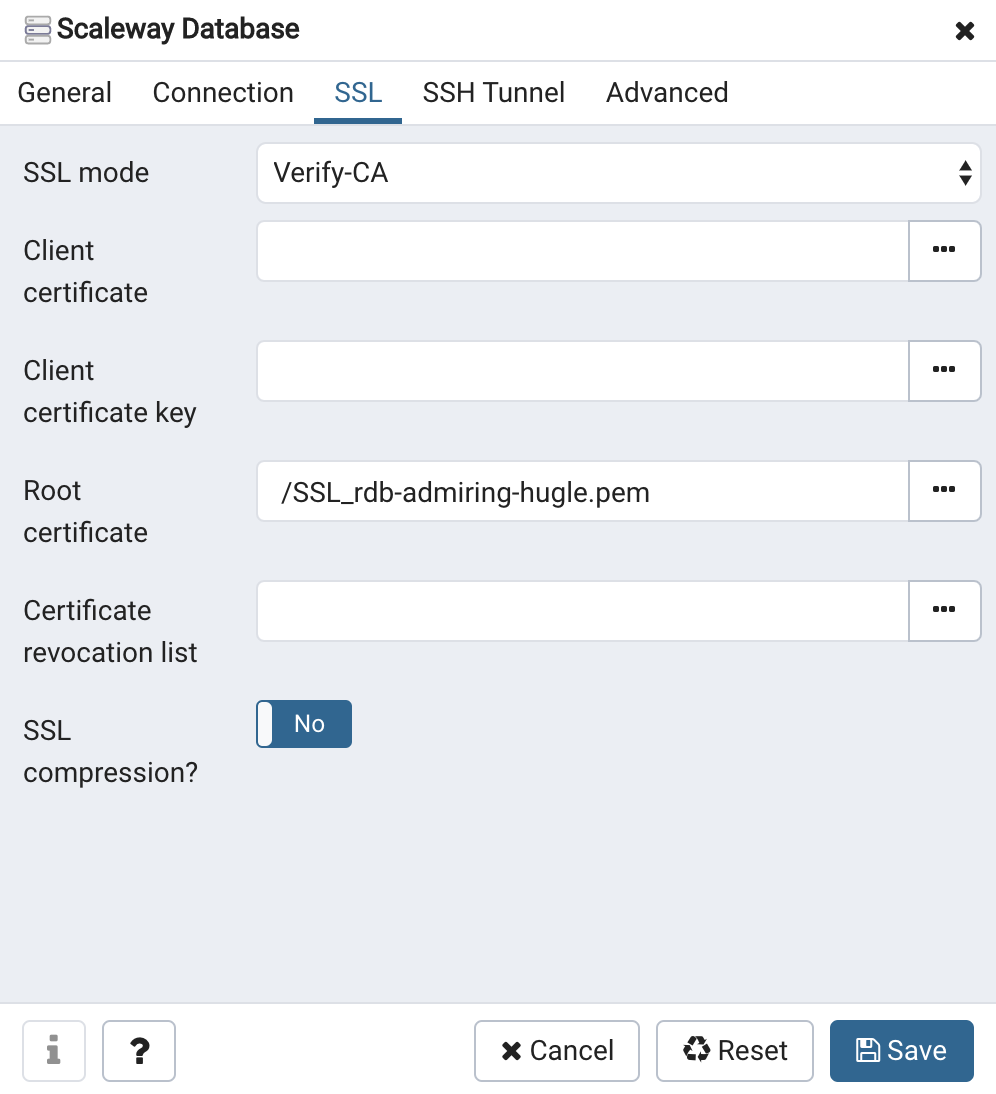Browse for Root certificate file
Screen dimensions: 996x1094
944,491
